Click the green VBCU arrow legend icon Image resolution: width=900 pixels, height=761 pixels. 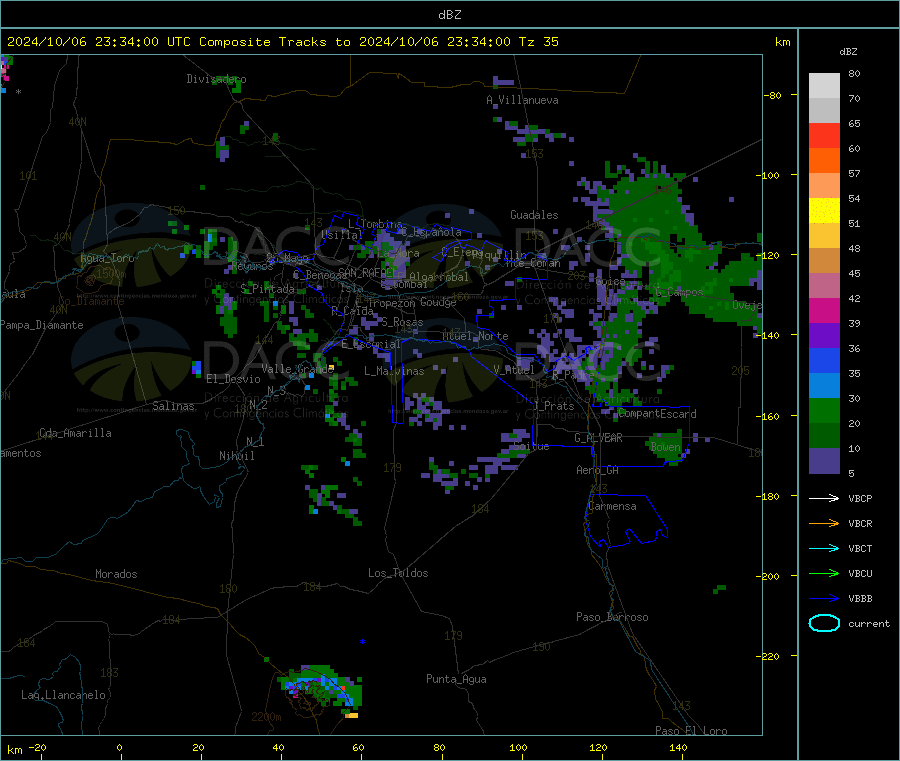pyautogui.click(x=824, y=573)
